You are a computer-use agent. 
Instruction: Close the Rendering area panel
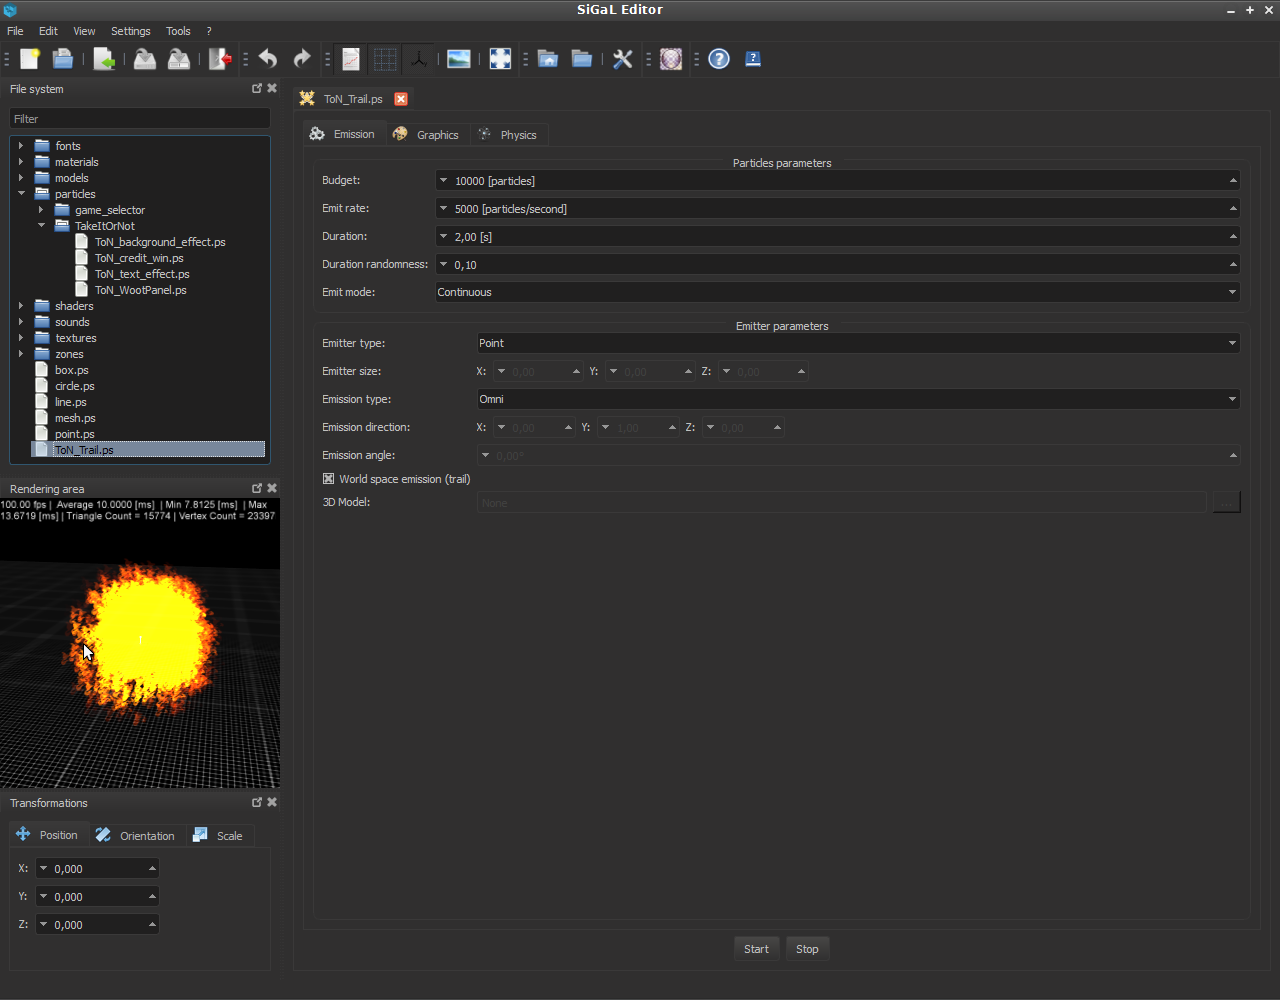(272, 488)
